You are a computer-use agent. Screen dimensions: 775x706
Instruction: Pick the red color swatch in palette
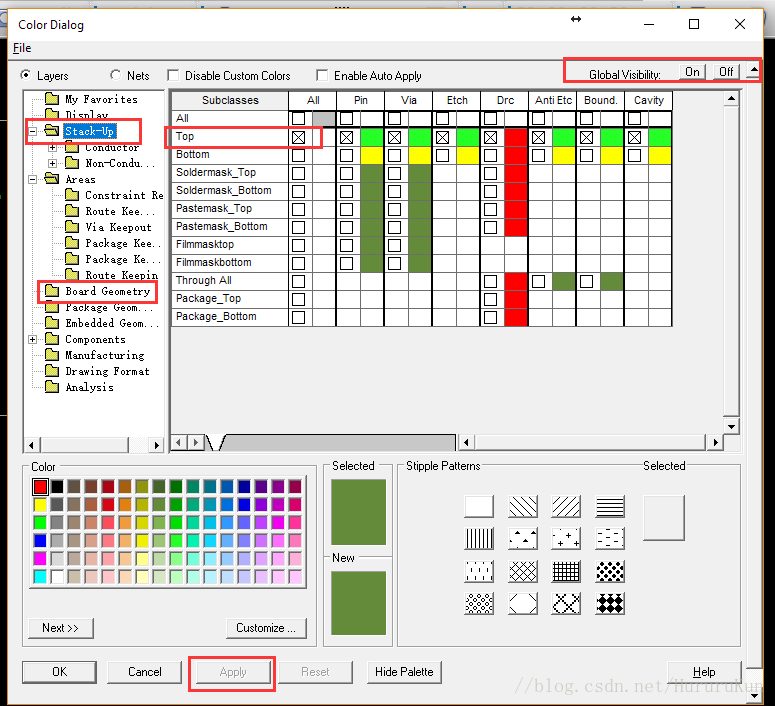(x=41, y=487)
